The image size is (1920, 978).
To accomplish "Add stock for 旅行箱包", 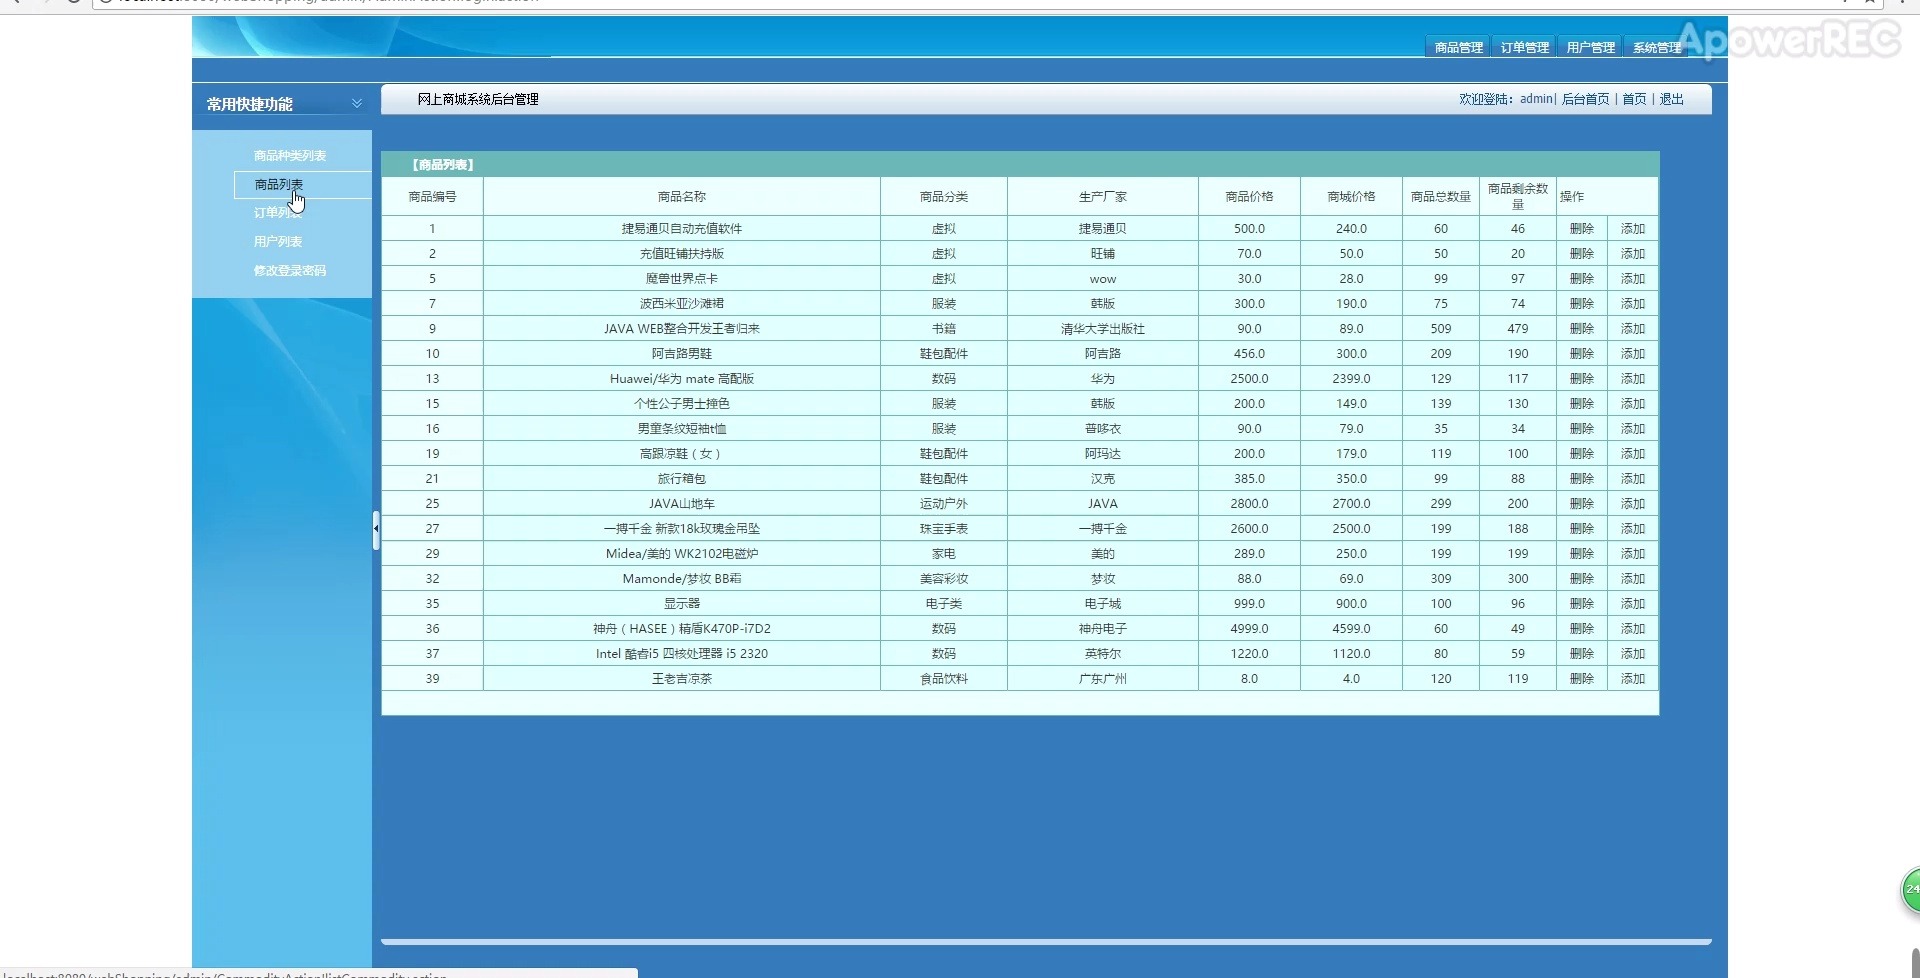I will [x=1633, y=478].
